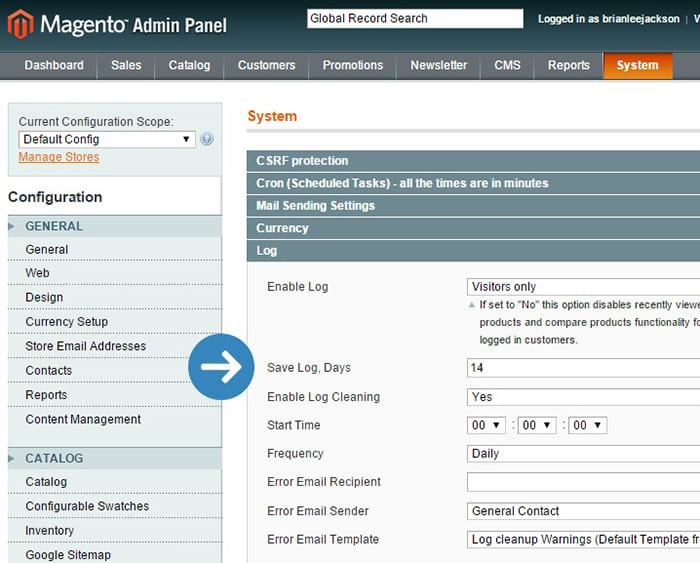Open the Newsletter menu

pyautogui.click(x=439, y=66)
